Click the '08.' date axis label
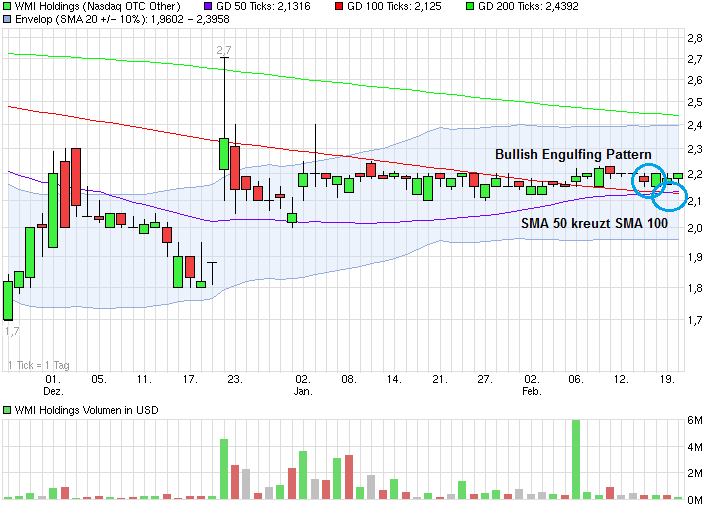 coord(349,380)
